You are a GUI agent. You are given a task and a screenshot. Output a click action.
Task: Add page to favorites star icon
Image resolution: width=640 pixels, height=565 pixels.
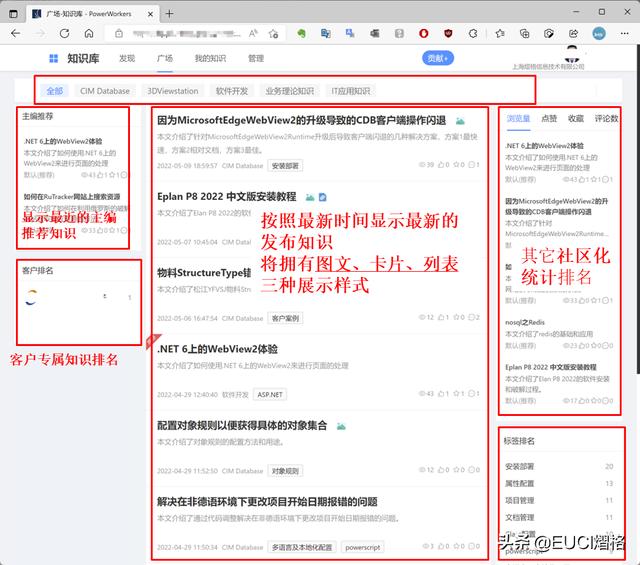[273, 33]
